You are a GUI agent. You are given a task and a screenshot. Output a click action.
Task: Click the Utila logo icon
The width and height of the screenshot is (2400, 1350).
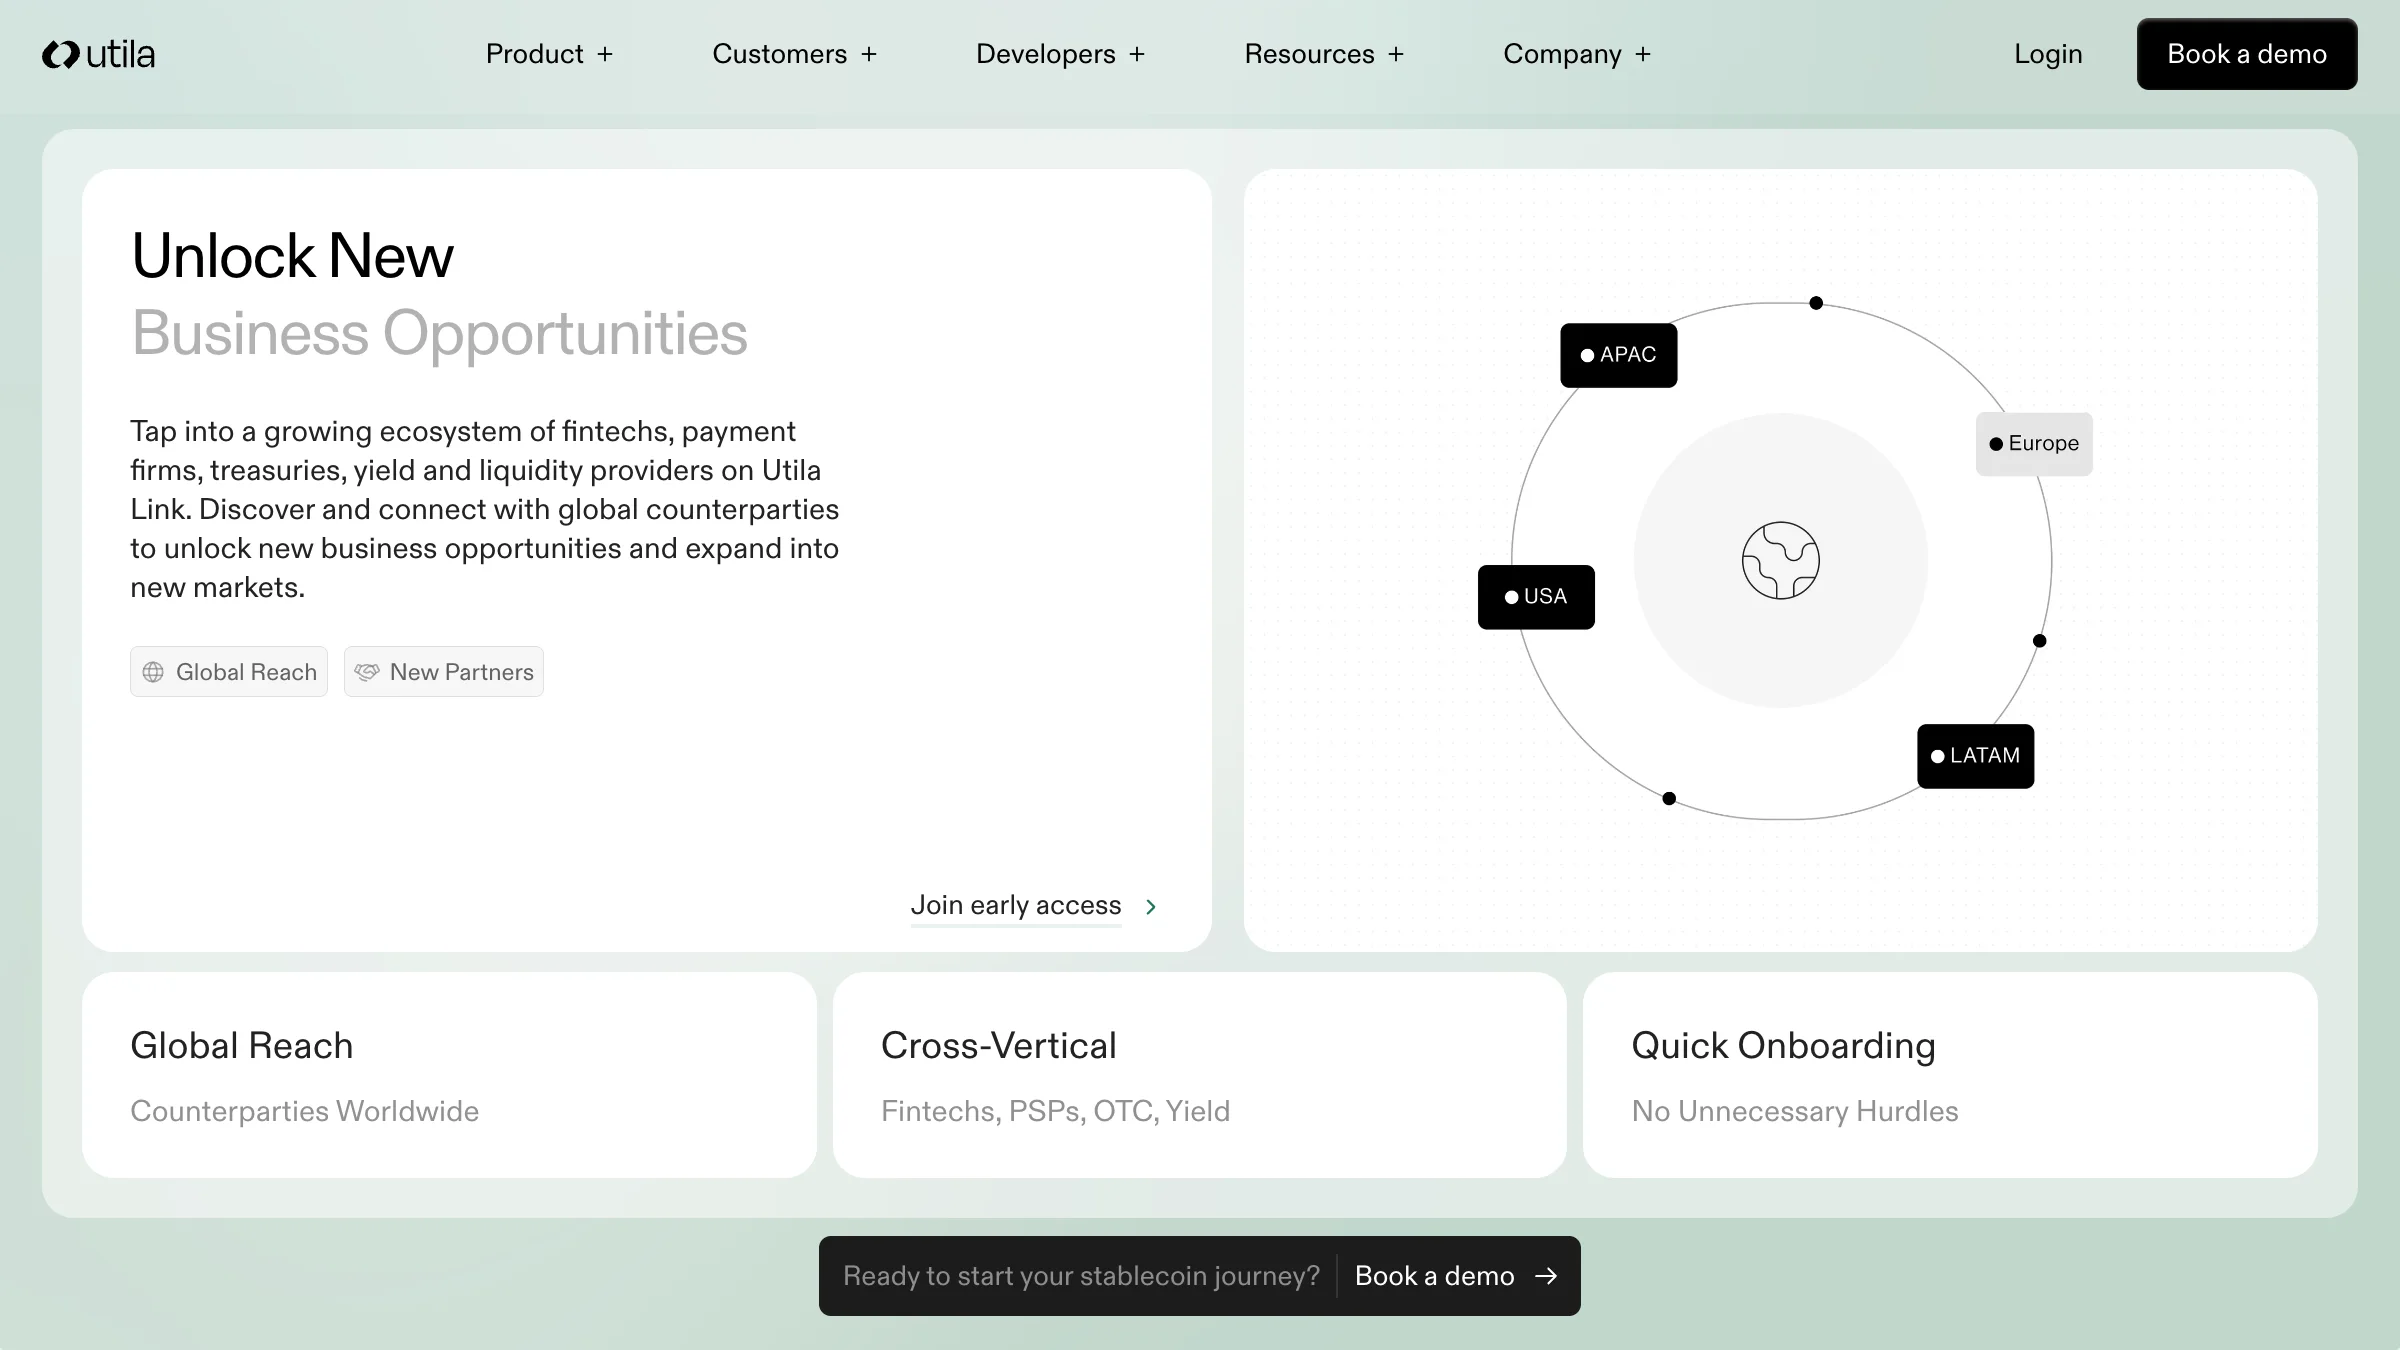(60, 54)
